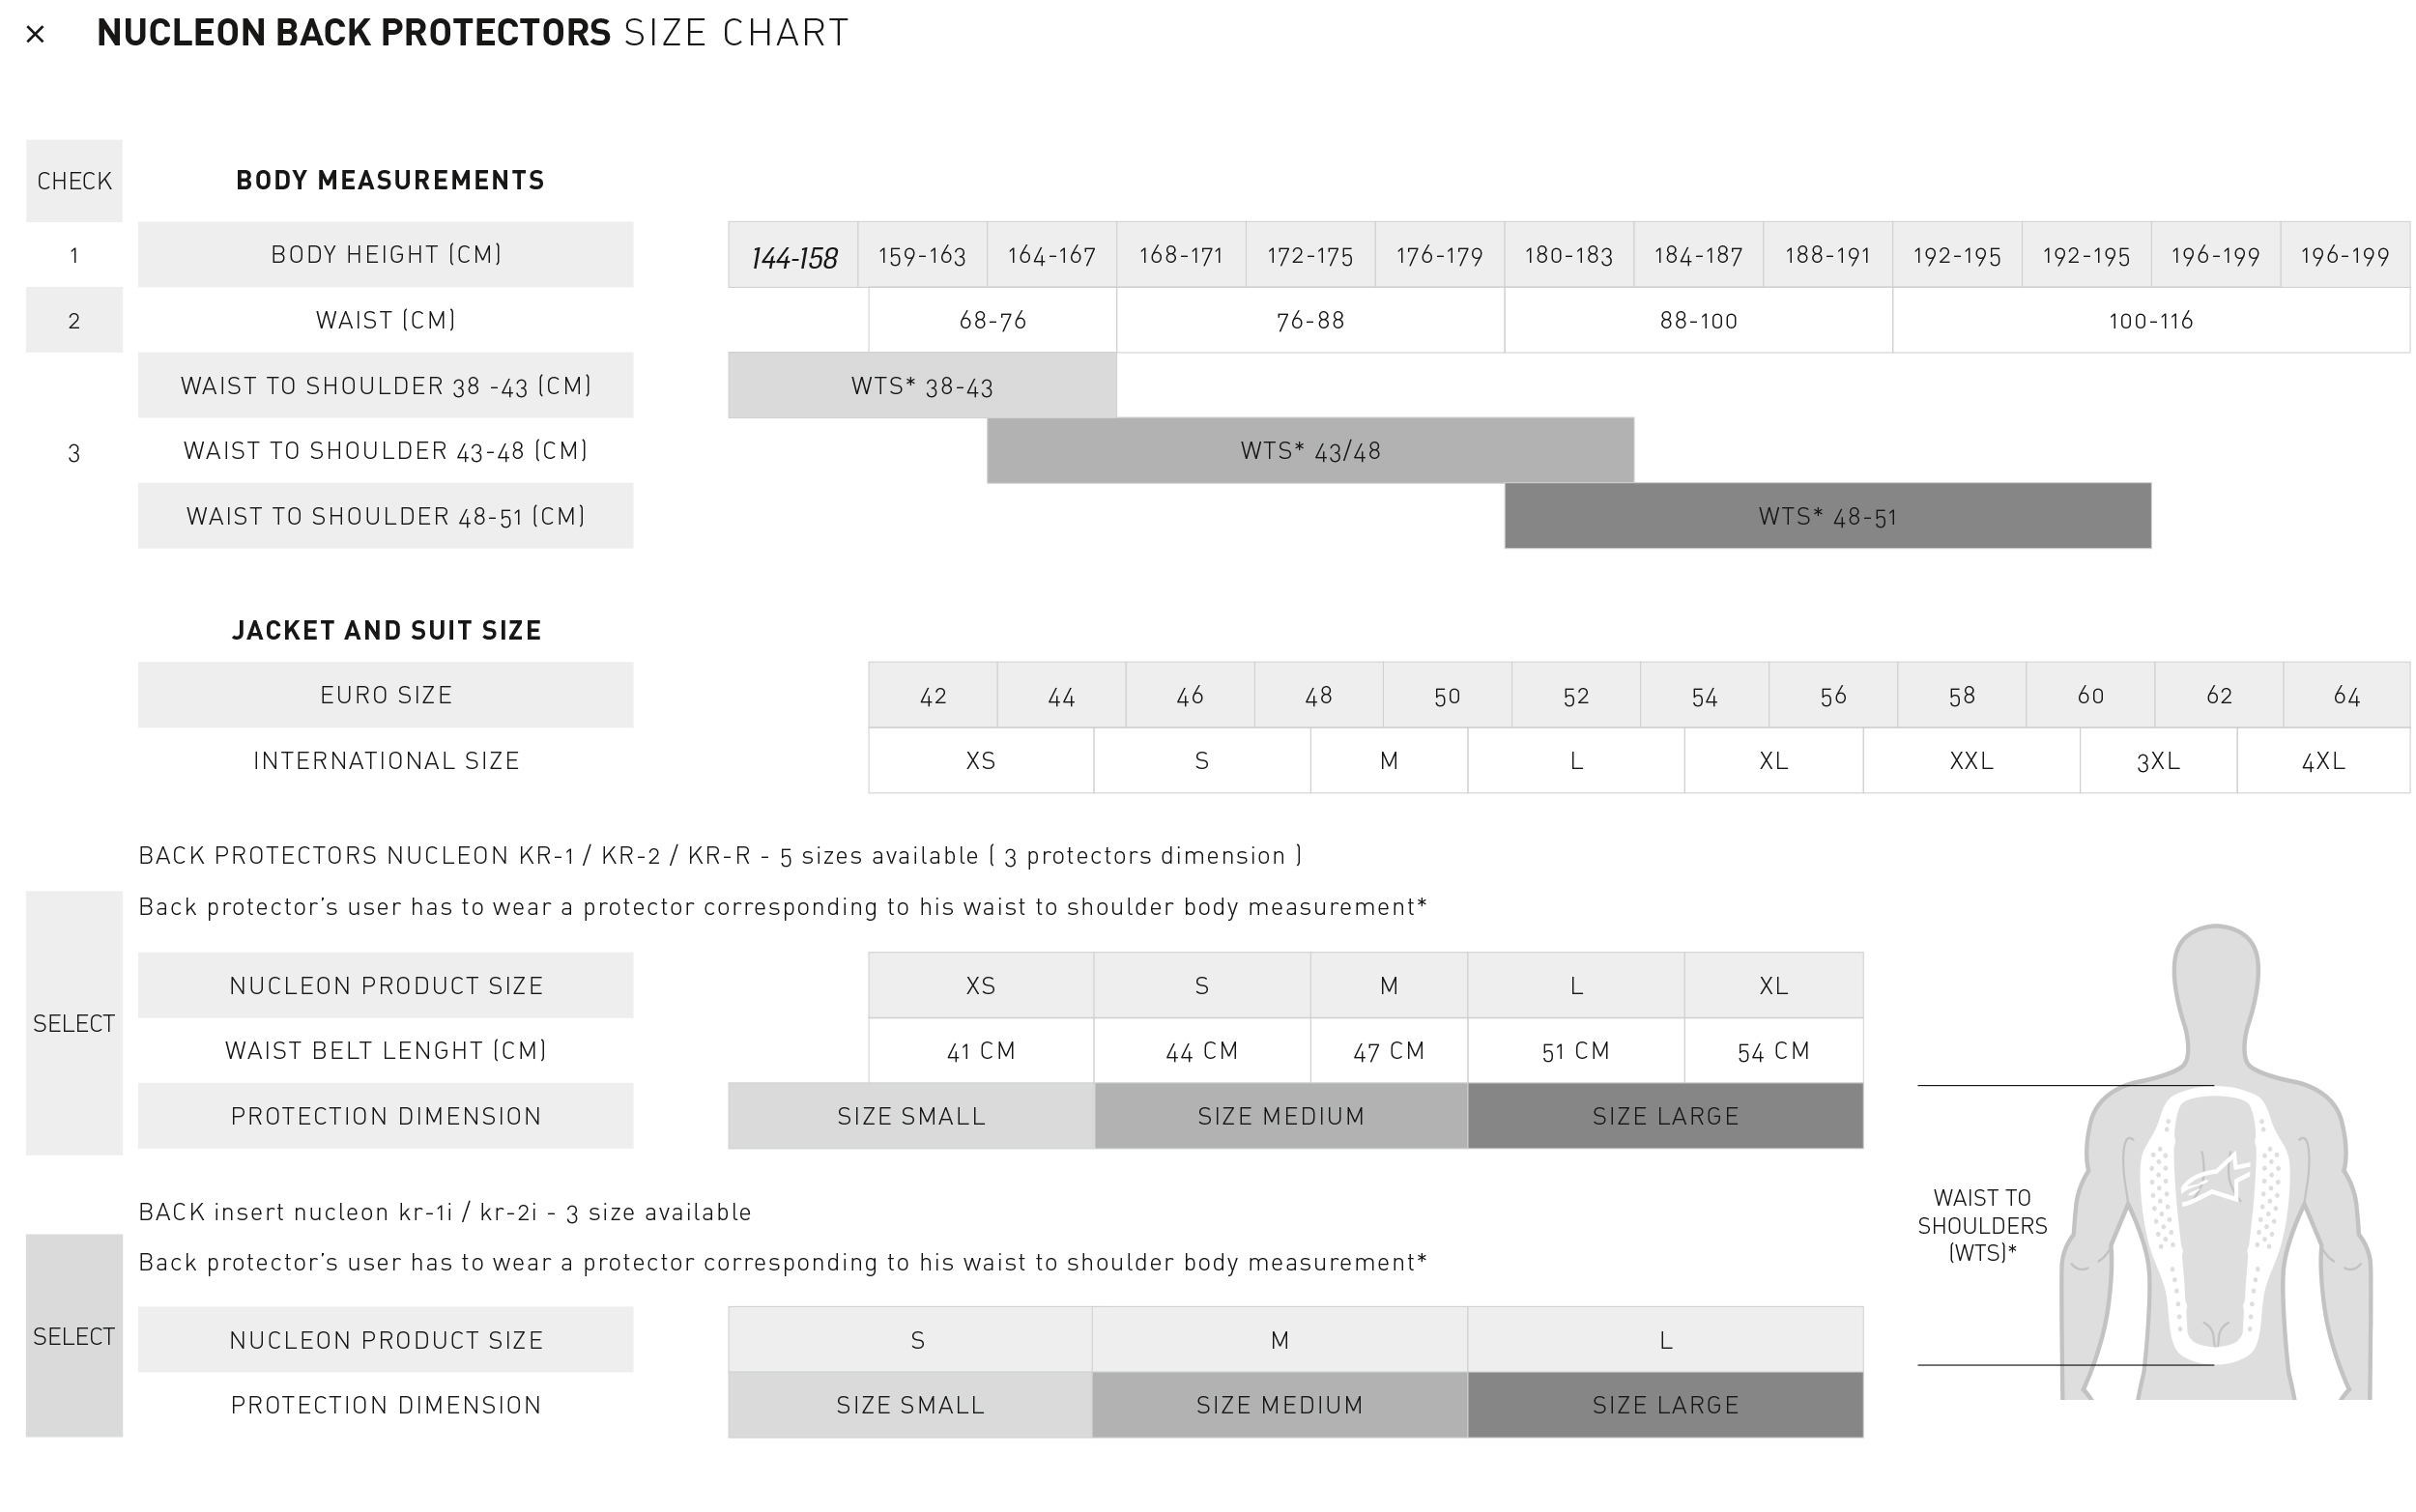
Task: Select the 180-183 body height cell
Action: pos(1568,256)
